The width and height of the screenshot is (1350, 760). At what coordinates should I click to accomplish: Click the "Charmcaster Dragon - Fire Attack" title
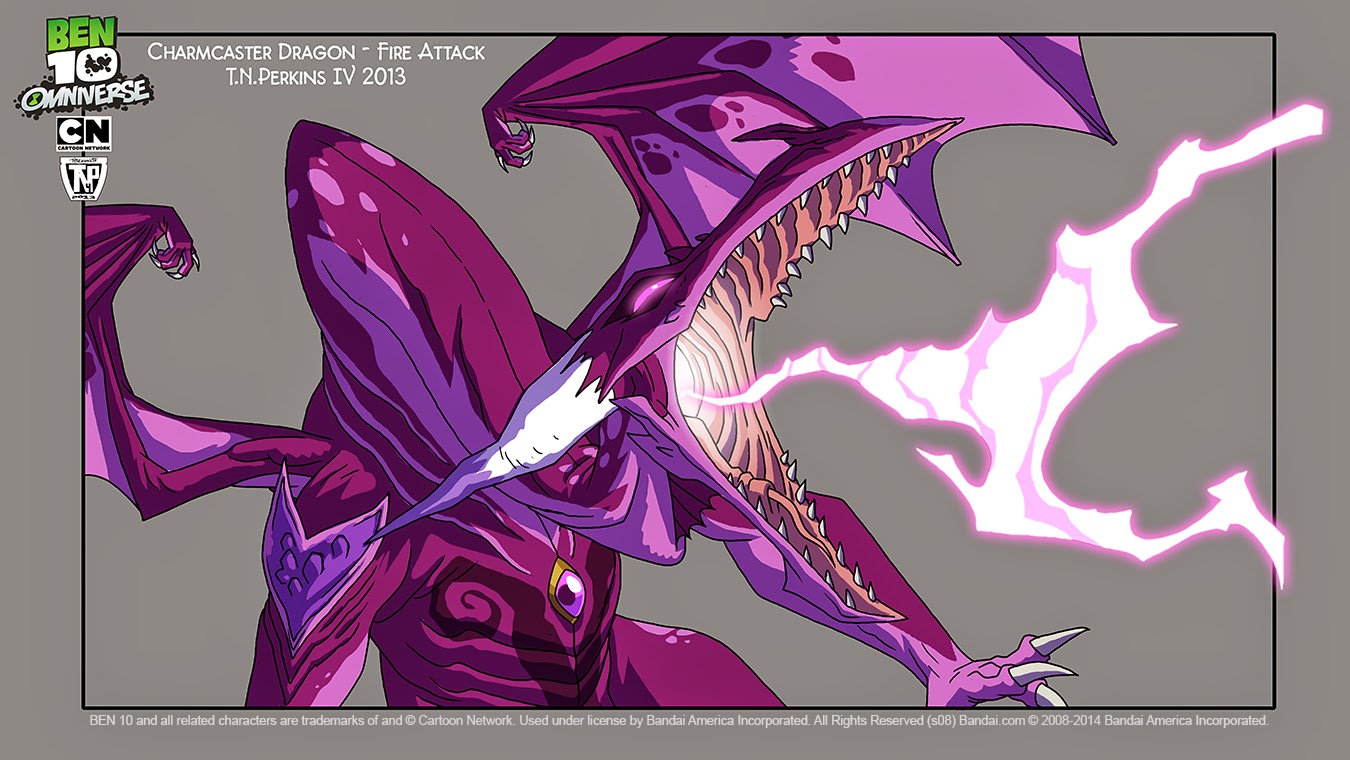click(x=316, y=52)
